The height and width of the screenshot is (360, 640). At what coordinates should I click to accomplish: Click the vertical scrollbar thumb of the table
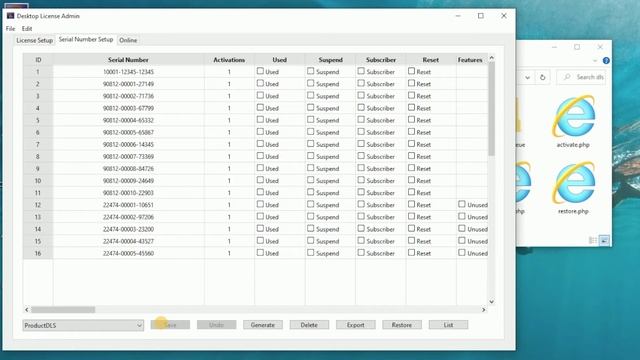[491, 109]
